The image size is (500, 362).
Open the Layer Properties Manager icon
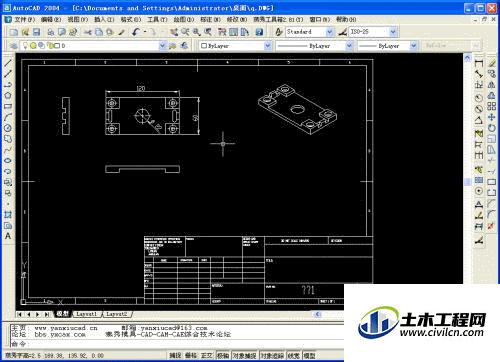(13, 46)
